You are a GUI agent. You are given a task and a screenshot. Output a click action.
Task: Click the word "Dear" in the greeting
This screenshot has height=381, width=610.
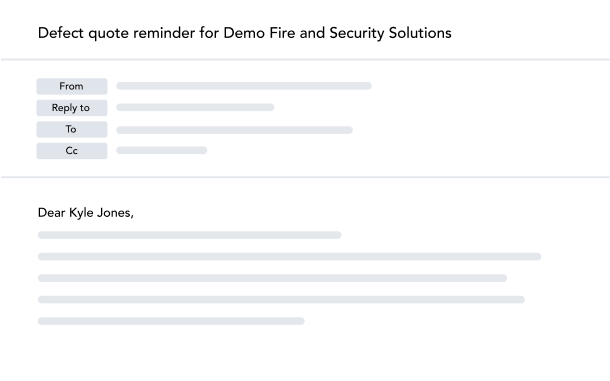pyautogui.click(x=51, y=212)
